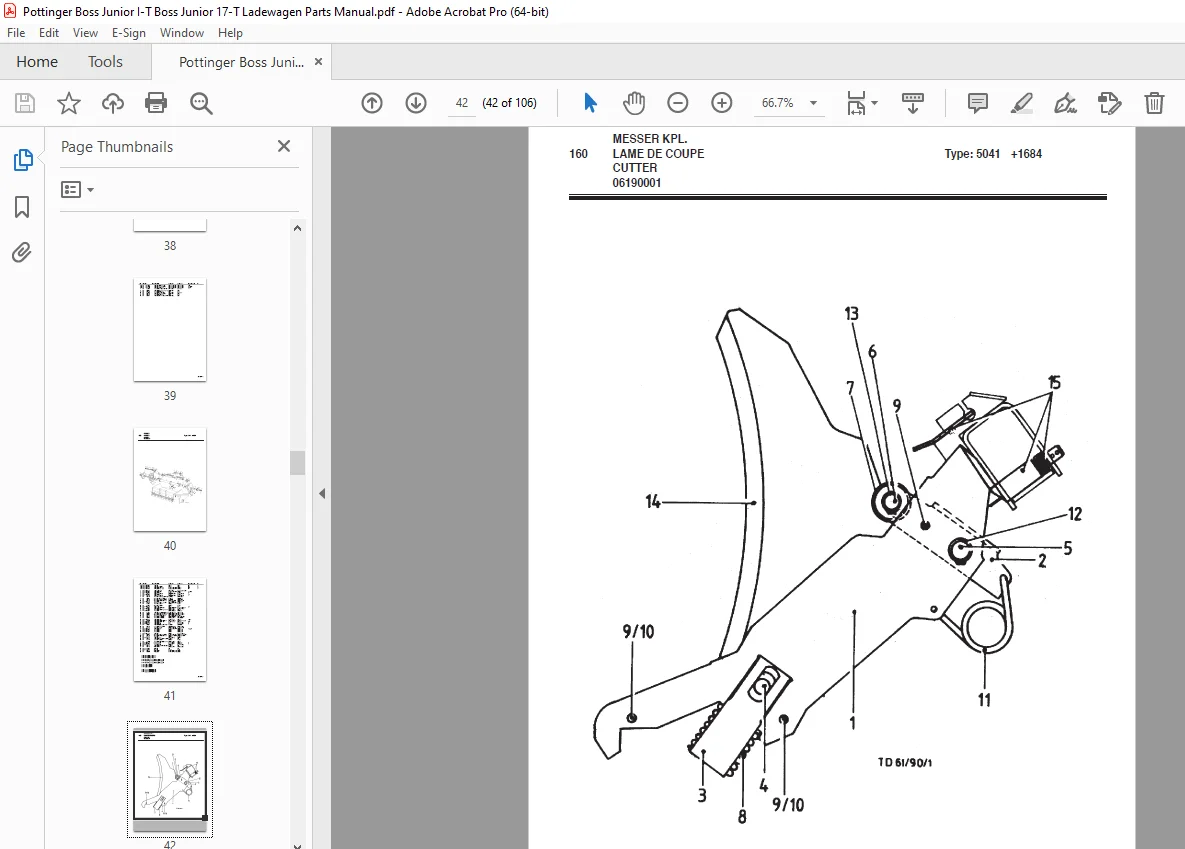Switch to the Tools tab
The image size is (1185, 849).
(105, 61)
